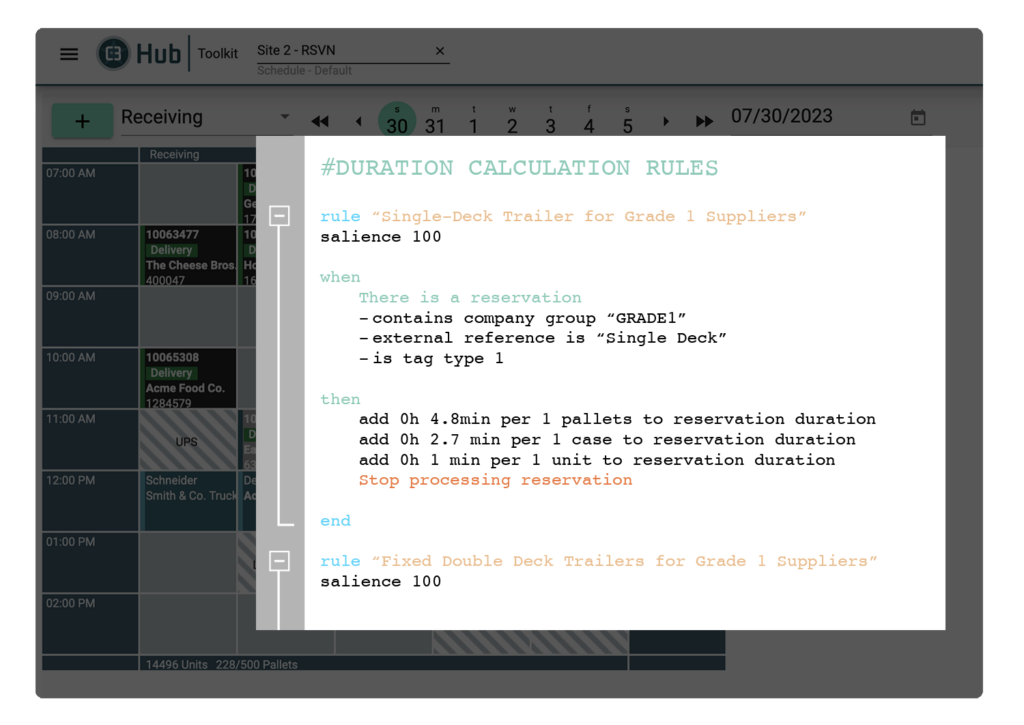The height and width of the screenshot is (725, 1024).
Task: Click the 01:00 PM time row
Action: click(90, 562)
